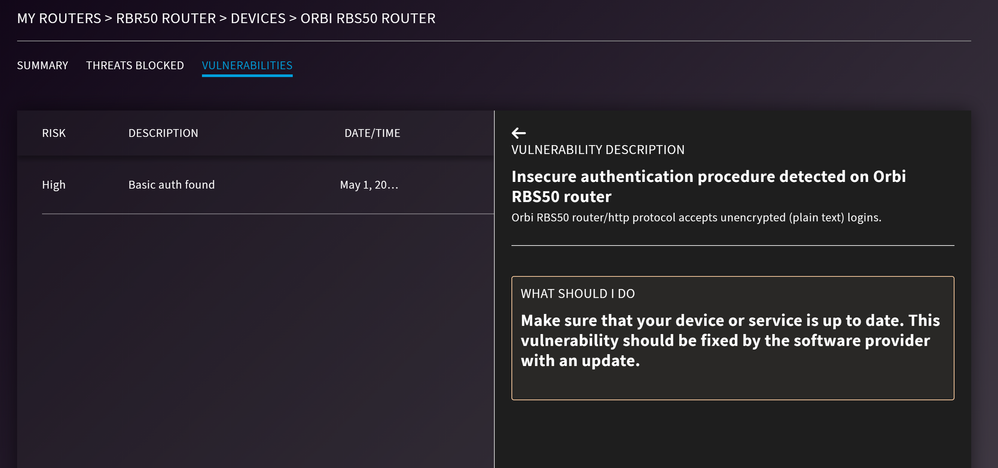998x468 pixels.
Task: Click the Date/Time column header
Action: pos(372,133)
